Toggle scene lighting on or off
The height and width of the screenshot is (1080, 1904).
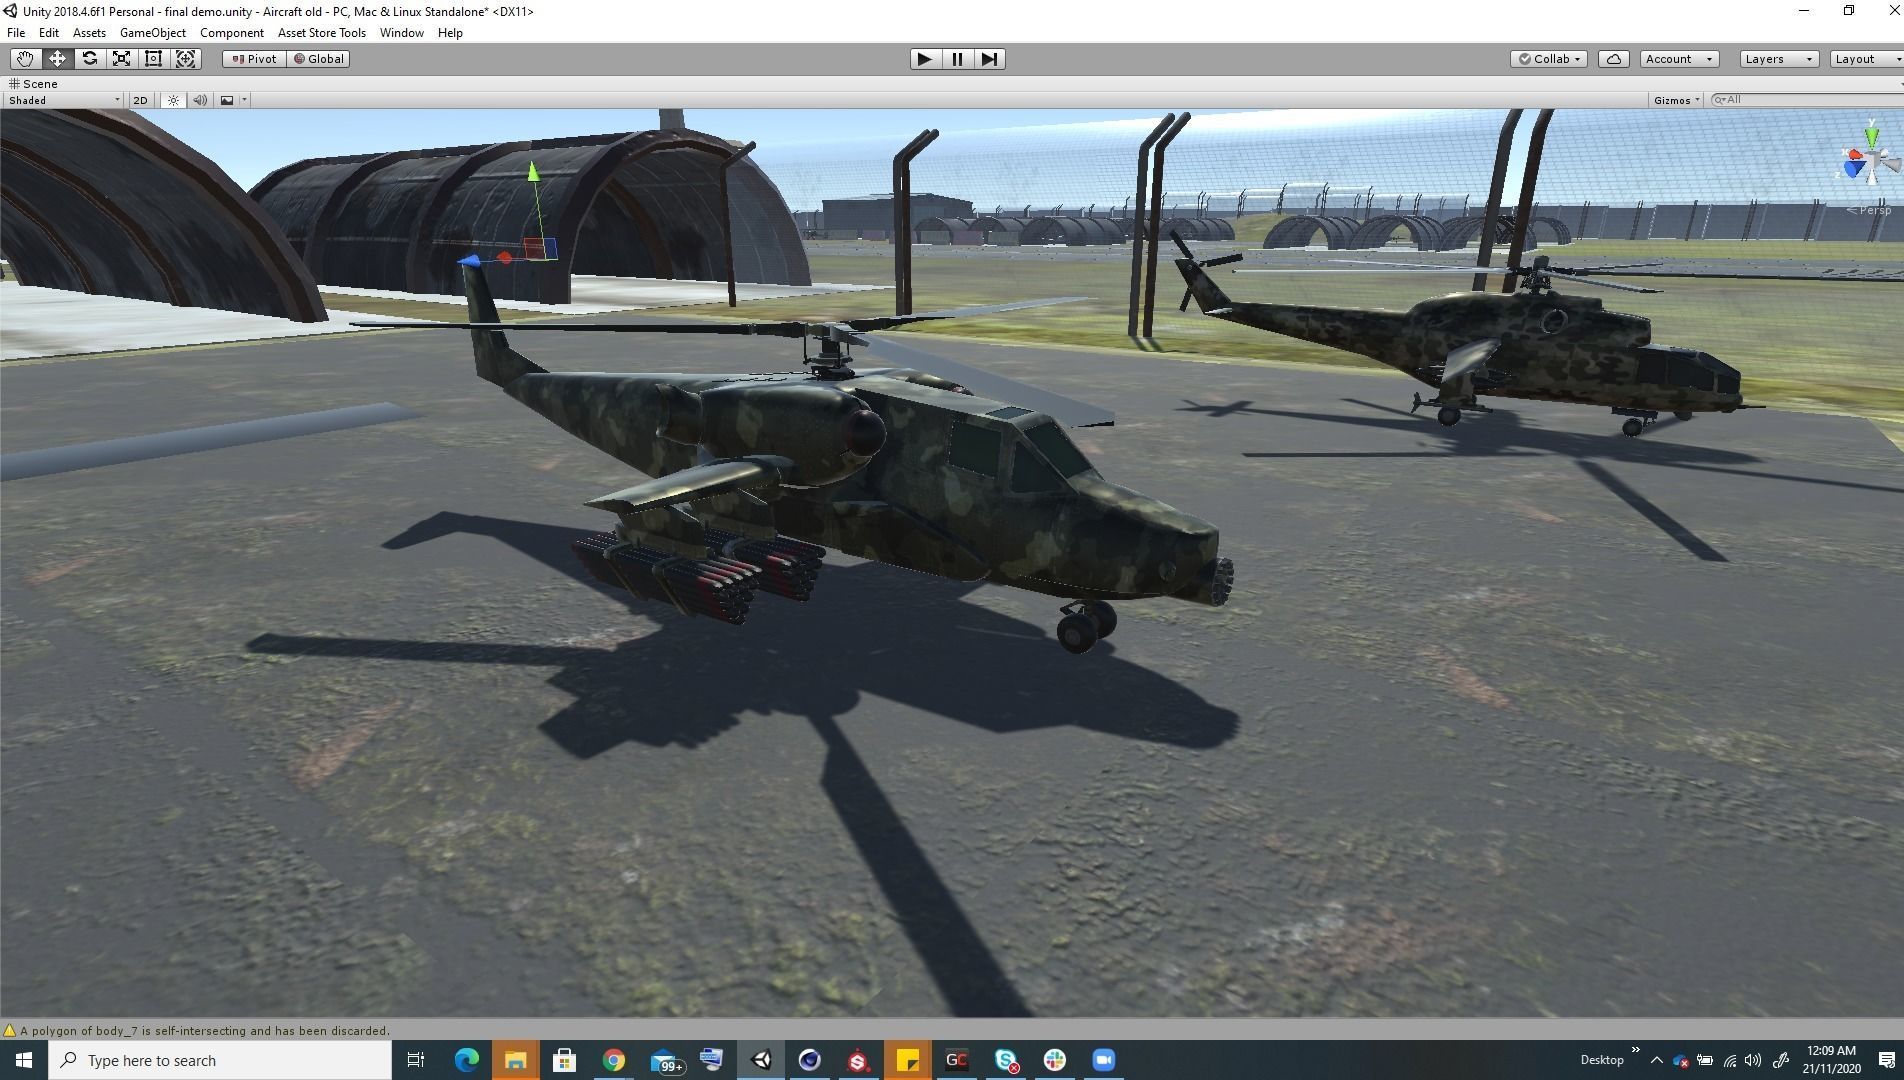coord(173,100)
